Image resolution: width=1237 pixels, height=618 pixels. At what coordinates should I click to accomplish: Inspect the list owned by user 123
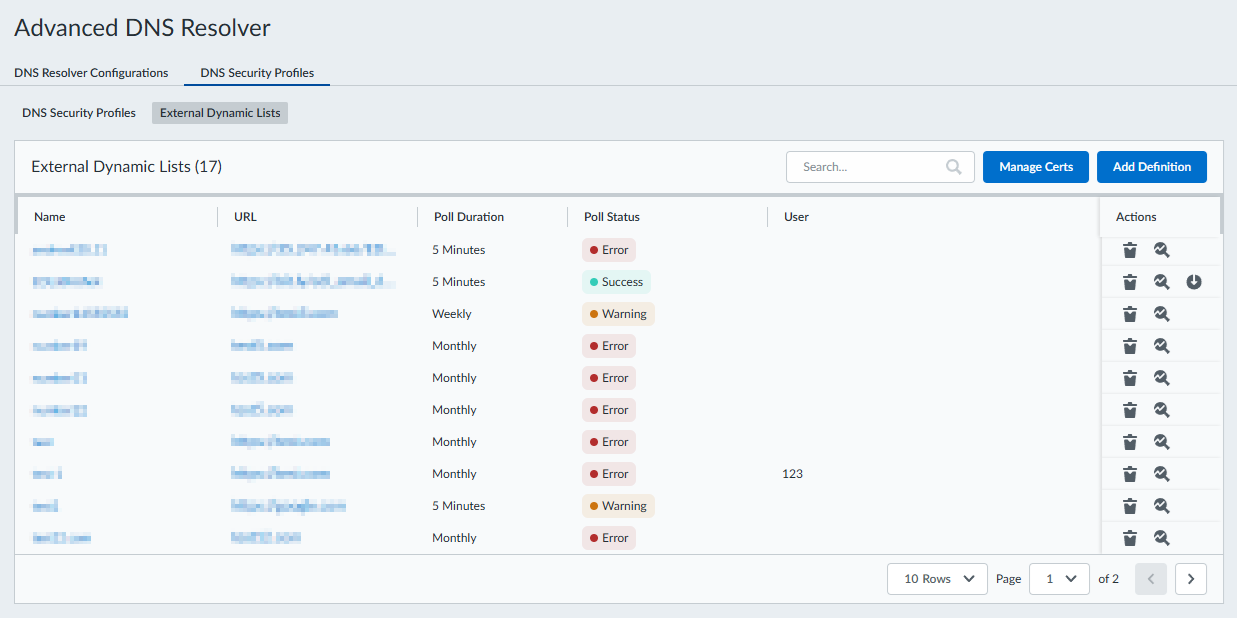1161,474
